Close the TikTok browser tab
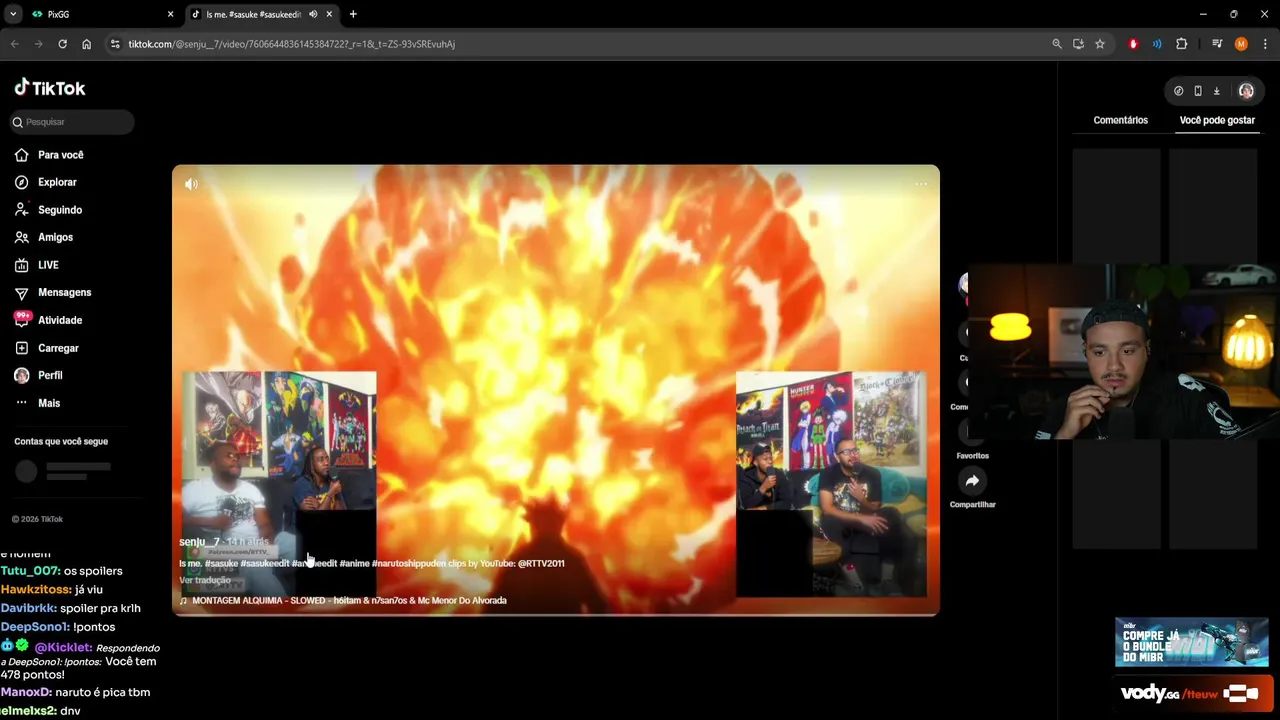The width and height of the screenshot is (1280, 720). (329, 14)
